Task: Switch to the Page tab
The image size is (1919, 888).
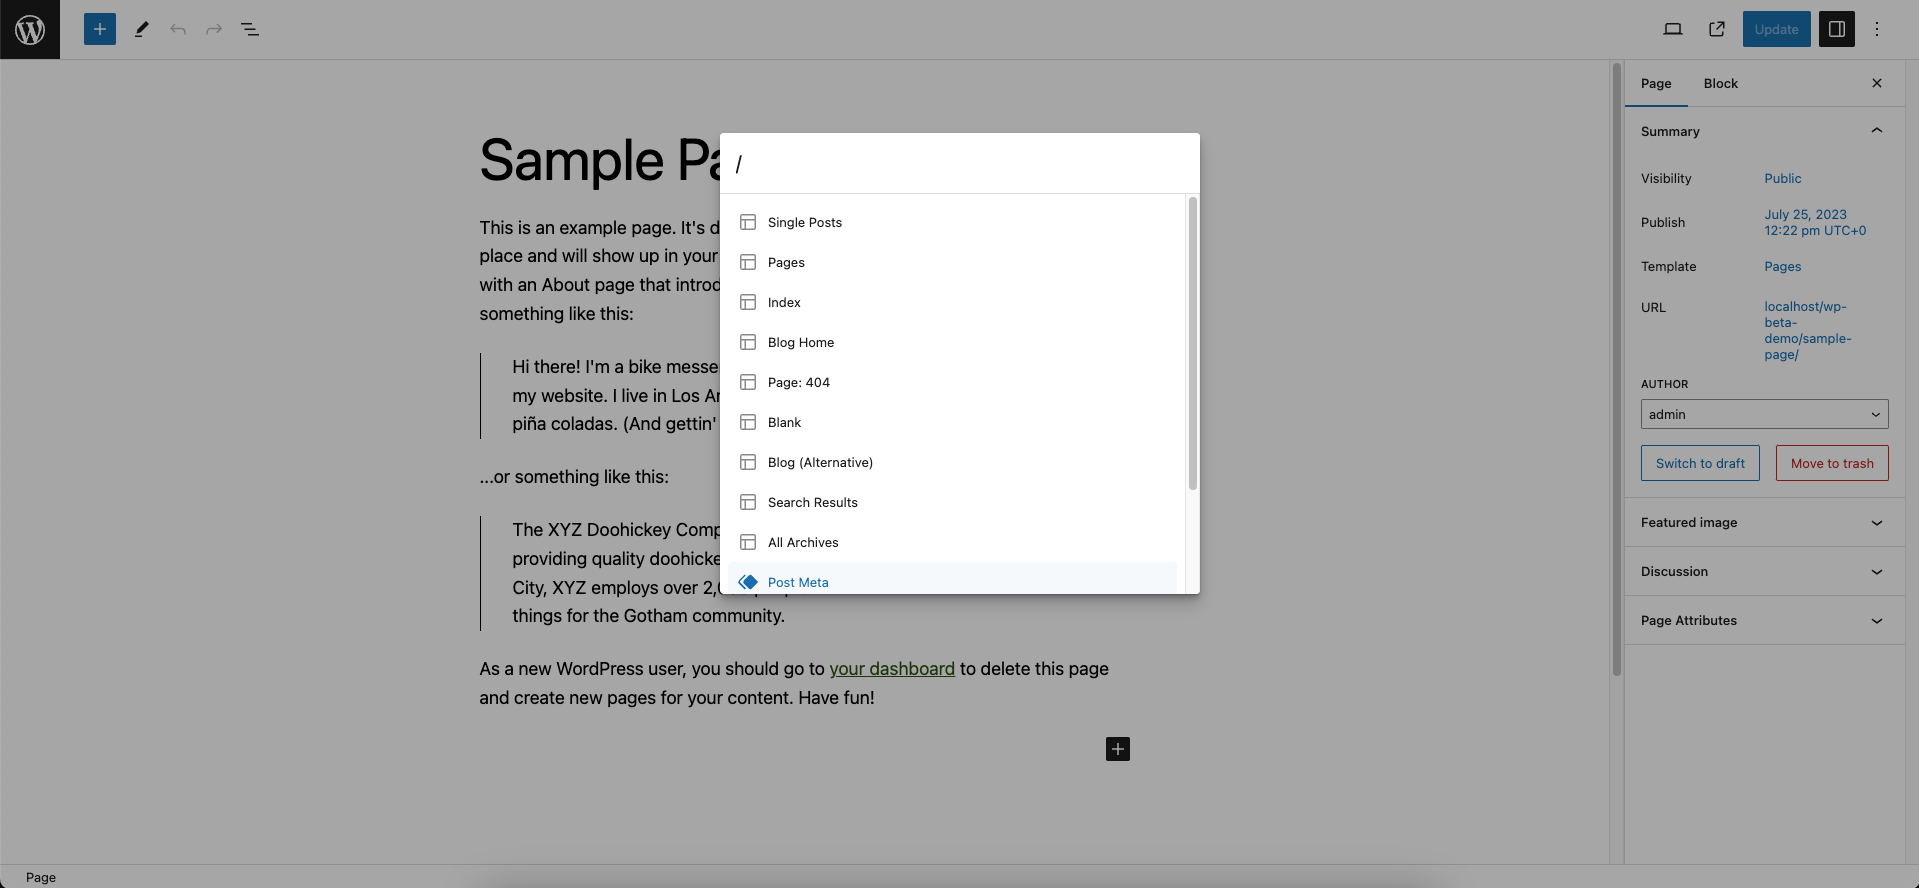Action: tap(1656, 83)
